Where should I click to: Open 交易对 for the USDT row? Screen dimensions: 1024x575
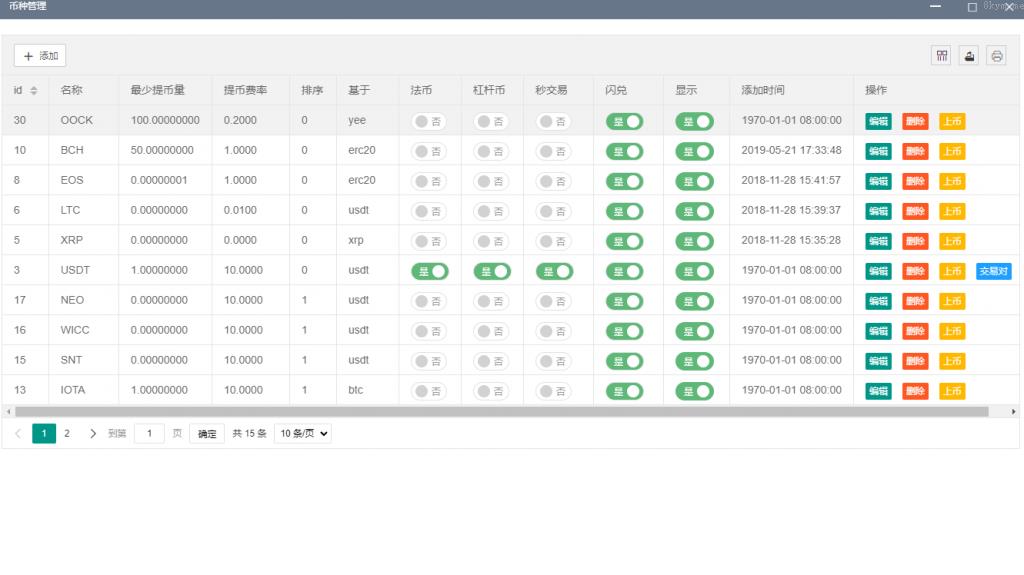pos(993,271)
